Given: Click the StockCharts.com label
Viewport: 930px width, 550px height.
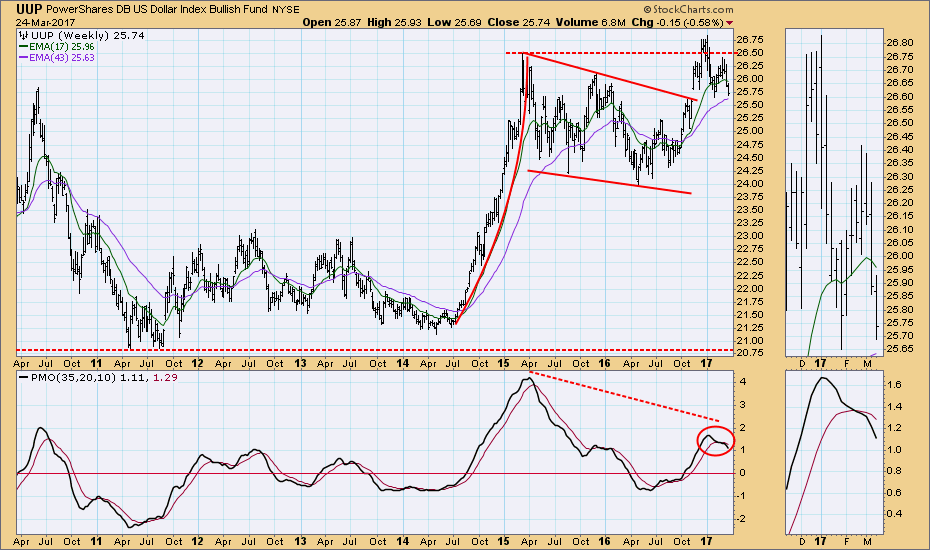Looking at the screenshot, I should tap(688, 9).
